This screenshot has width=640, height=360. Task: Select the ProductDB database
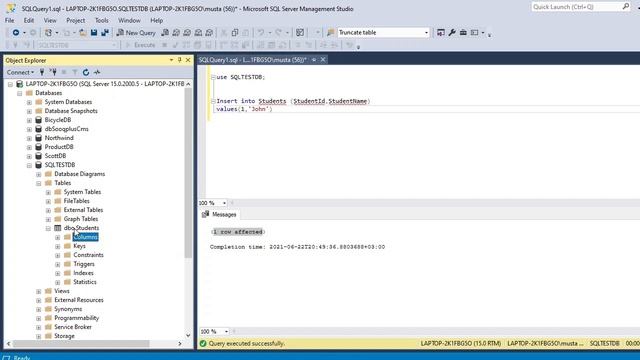click(59, 147)
